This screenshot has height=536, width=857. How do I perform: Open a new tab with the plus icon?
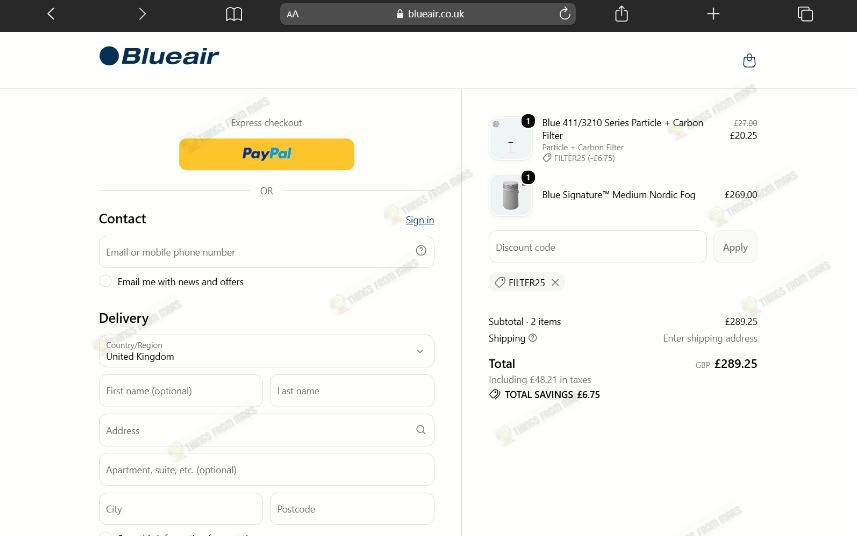pos(713,14)
